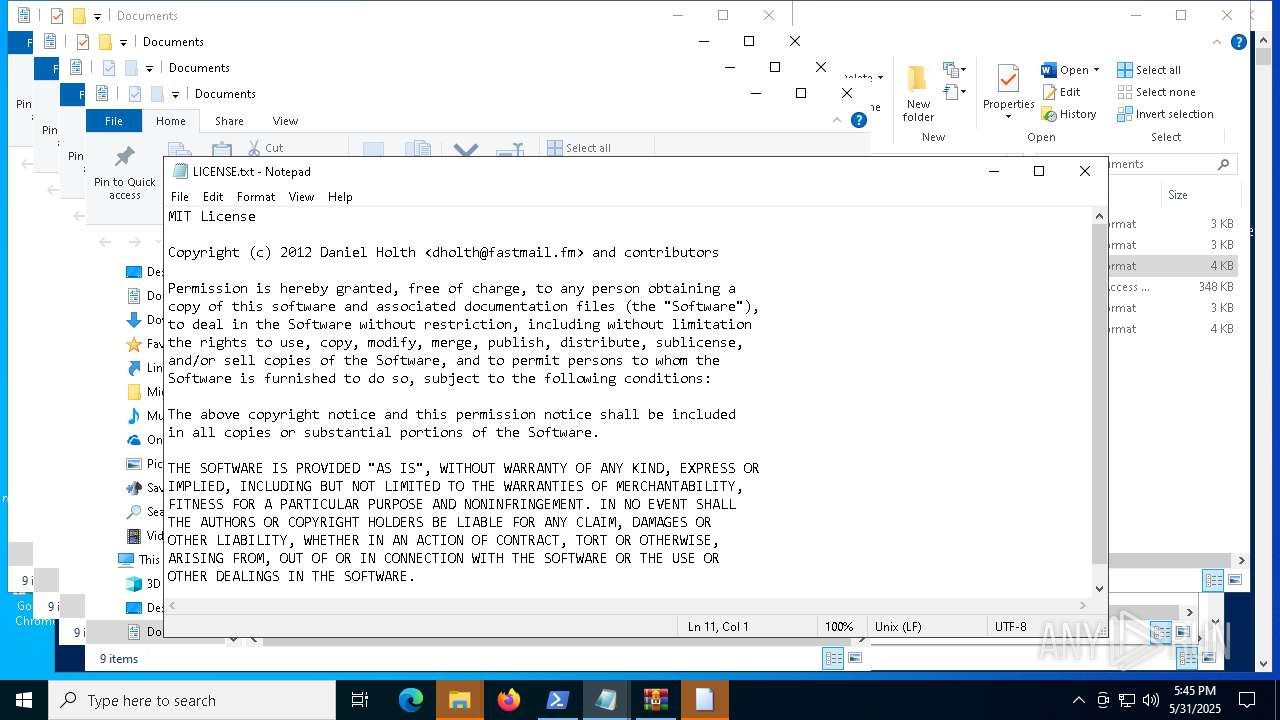
Task: Click Notepad horizontal scrollbar right arrow
Action: [1082, 605]
